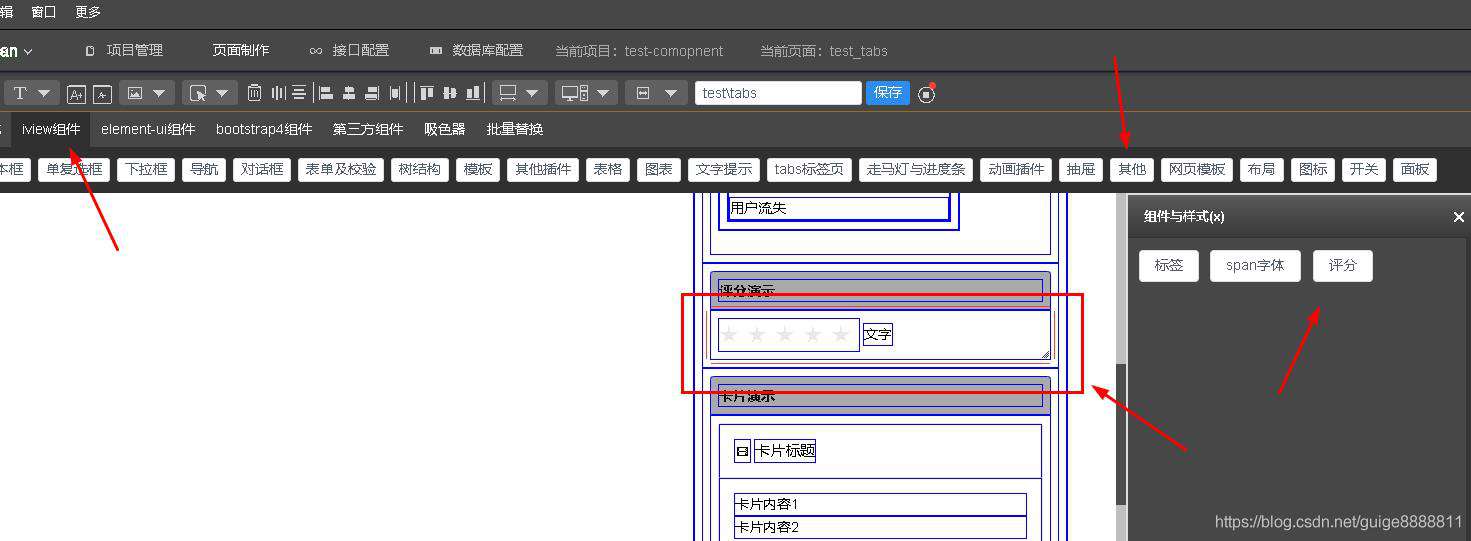
Task: Click the star rating control on canvas
Action: point(788,335)
